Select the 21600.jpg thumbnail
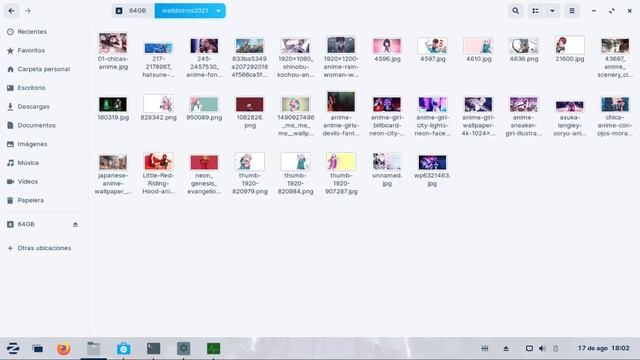The width and height of the screenshot is (640, 360). pyautogui.click(x=570, y=45)
